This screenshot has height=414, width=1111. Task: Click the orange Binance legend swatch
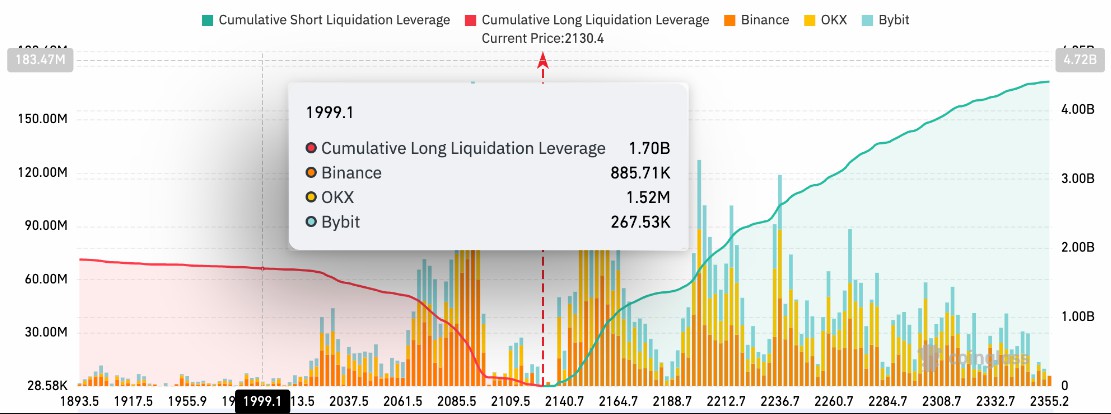pyautogui.click(x=730, y=20)
